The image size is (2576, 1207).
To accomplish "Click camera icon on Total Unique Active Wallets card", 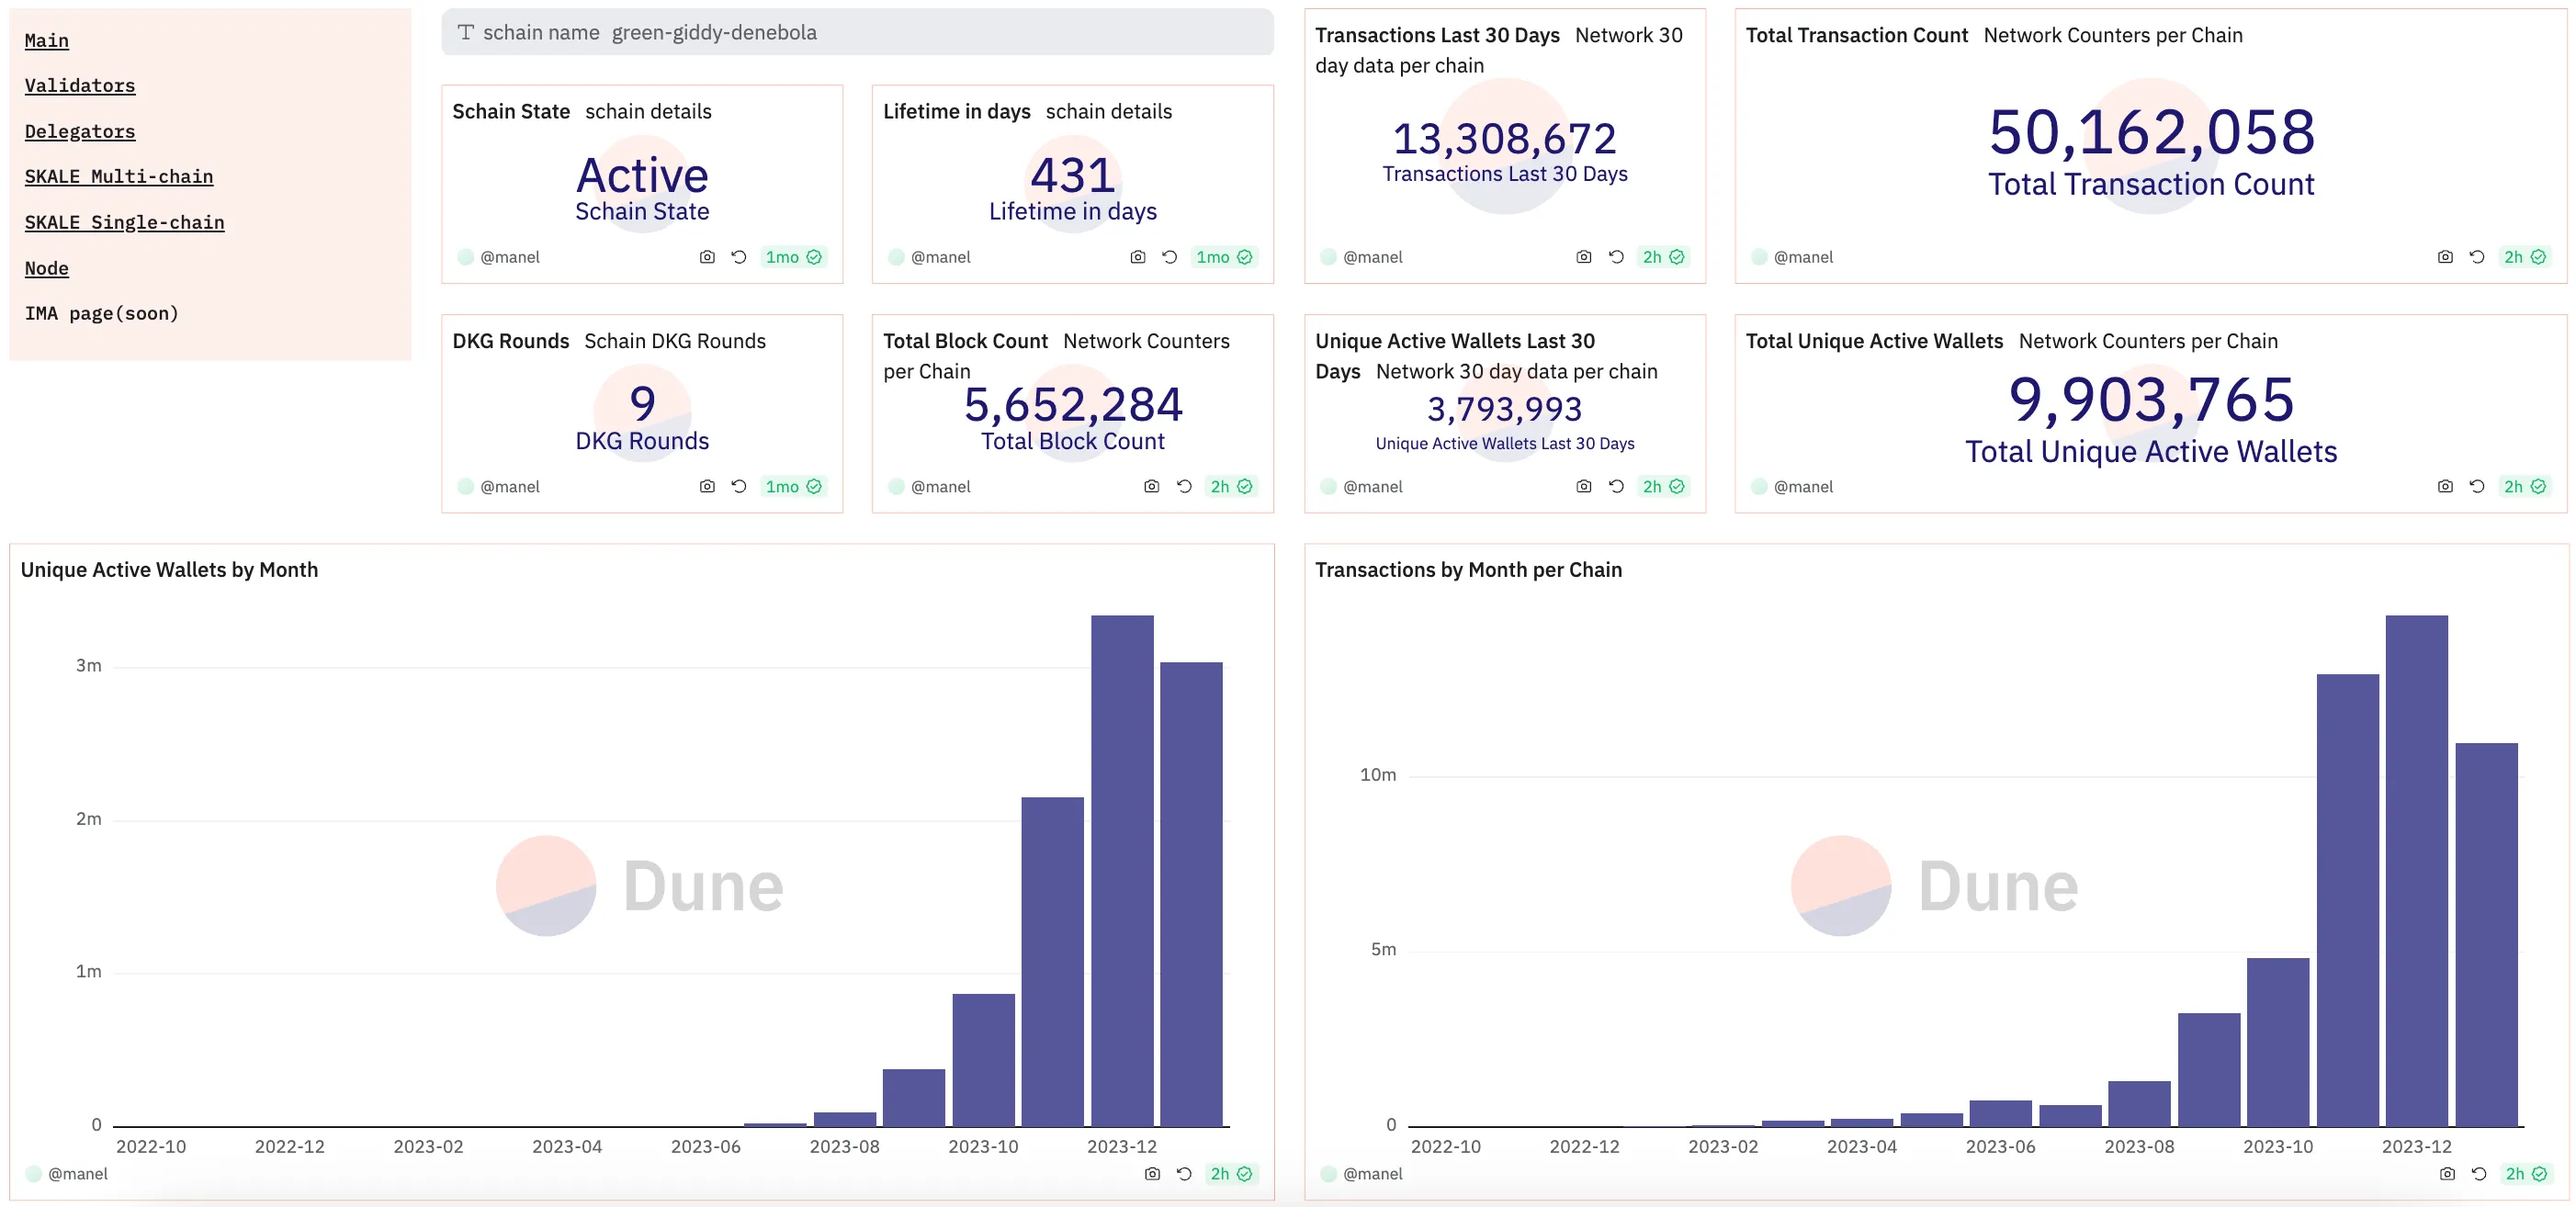I will [2445, 486].
